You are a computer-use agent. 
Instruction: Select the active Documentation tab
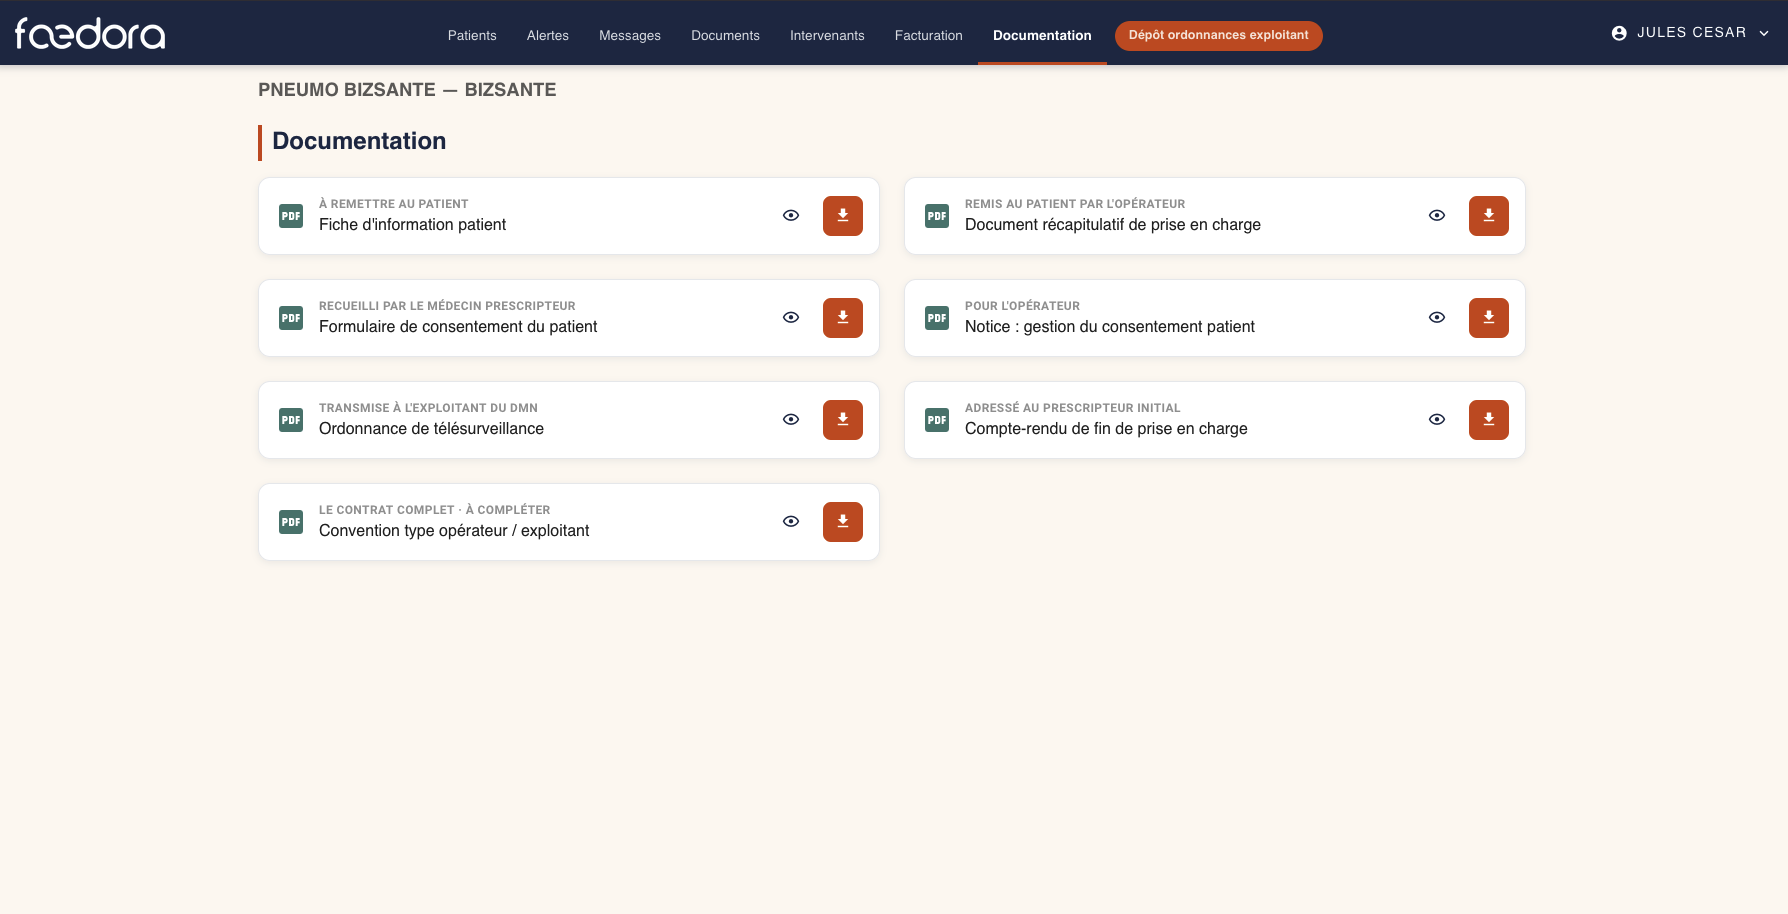click(1042, 35)
